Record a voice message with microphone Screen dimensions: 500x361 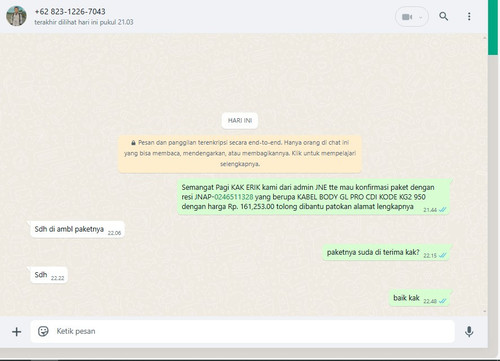pos(469,331)
